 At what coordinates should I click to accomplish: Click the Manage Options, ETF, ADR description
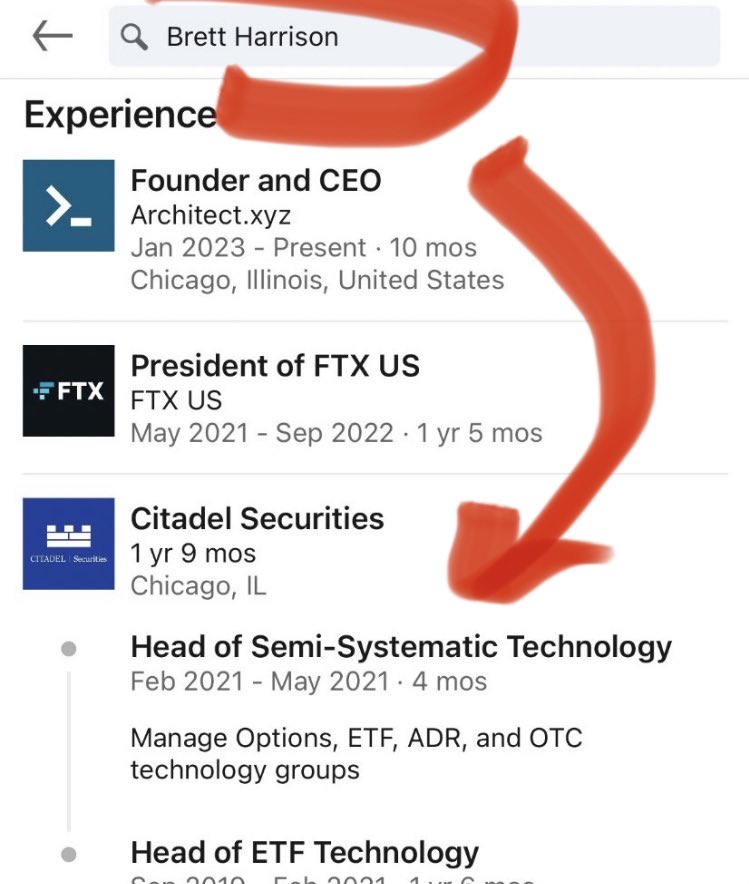[356, 754]
